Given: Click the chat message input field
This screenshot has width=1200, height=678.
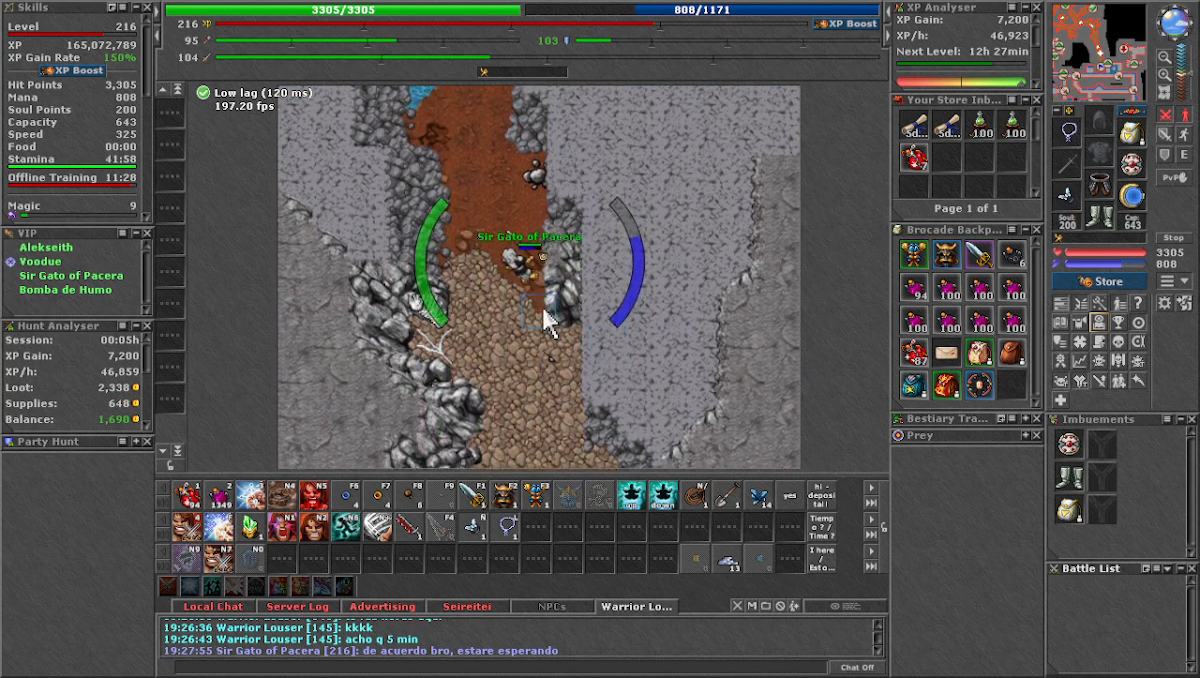Looking at the screenshot, I should pyautogui.click(x=501, y=668).
